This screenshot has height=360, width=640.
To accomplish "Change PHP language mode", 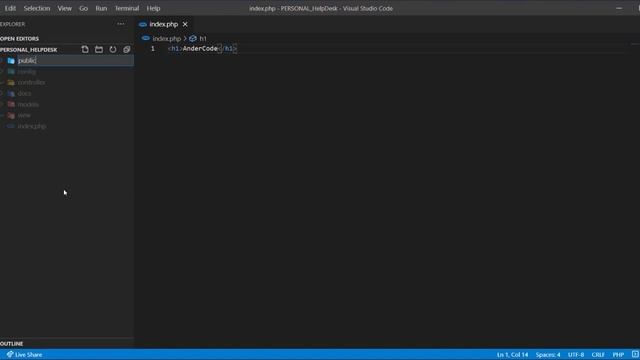I will [618, 355].
